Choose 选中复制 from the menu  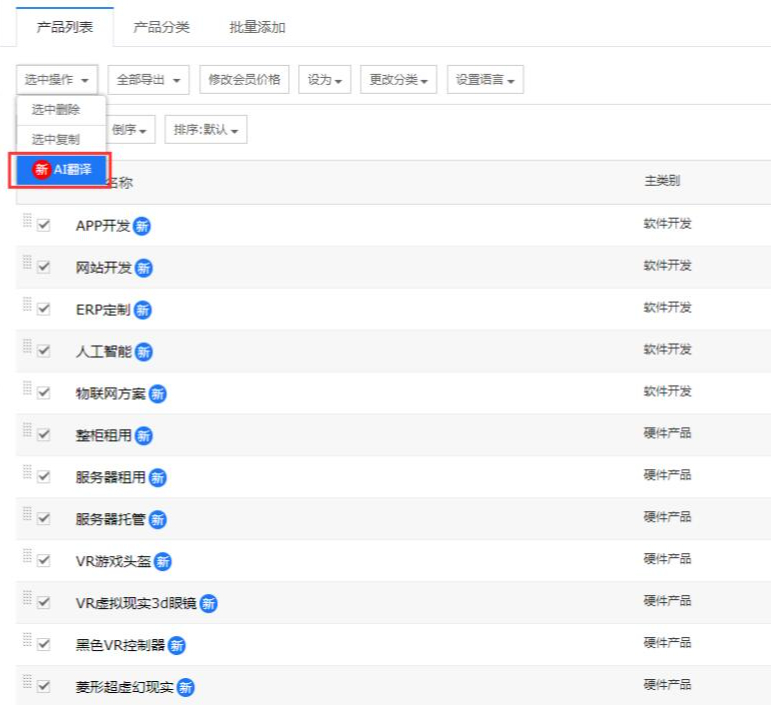tap(61, 140)
